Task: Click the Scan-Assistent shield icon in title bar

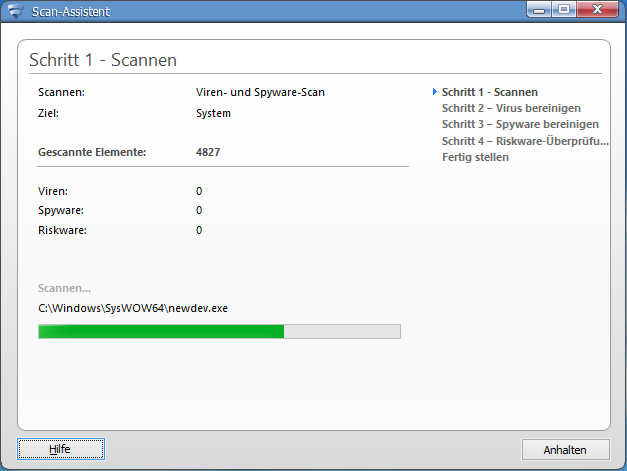Action: pyautogui.click(x=16, y=11)
